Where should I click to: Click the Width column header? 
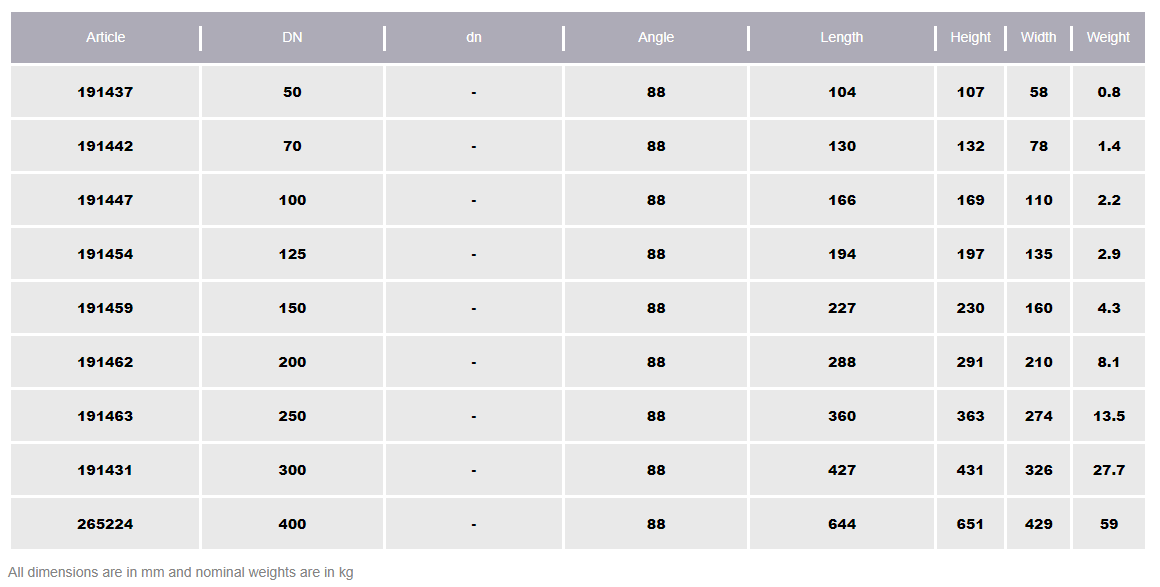pyautogui.click(x=1038, y=38)
